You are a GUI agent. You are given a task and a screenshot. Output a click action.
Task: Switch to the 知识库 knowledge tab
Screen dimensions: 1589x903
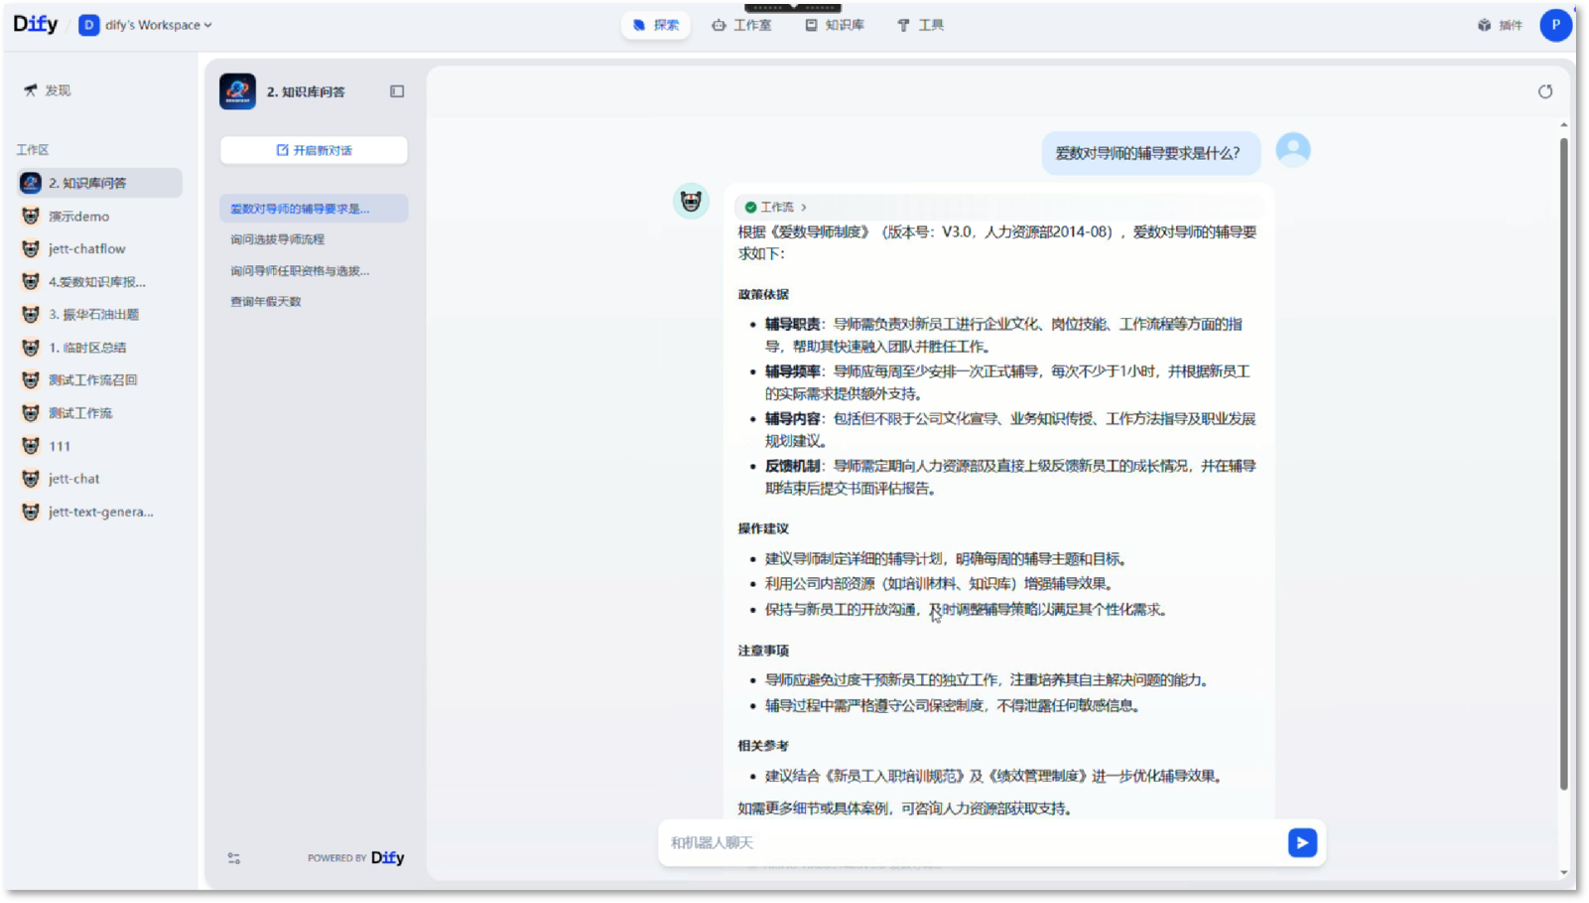834,25
